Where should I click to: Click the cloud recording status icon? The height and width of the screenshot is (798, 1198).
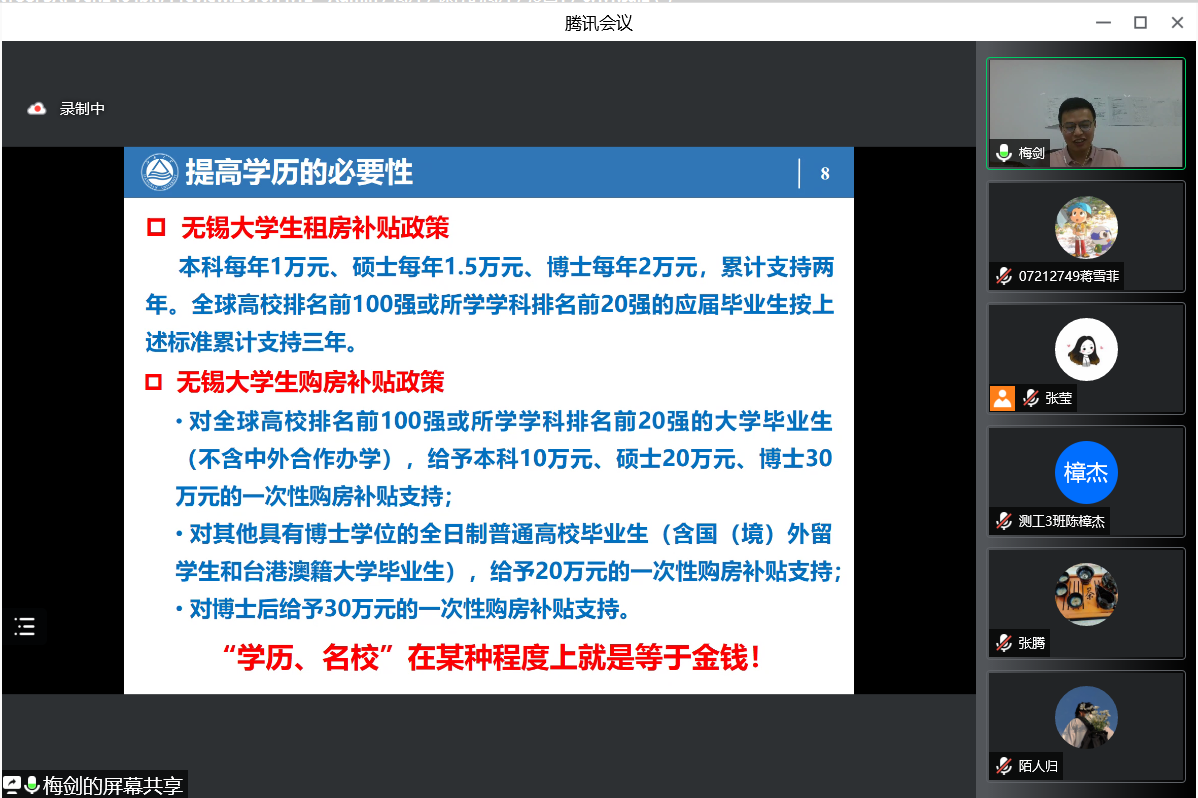pos(37,109)
